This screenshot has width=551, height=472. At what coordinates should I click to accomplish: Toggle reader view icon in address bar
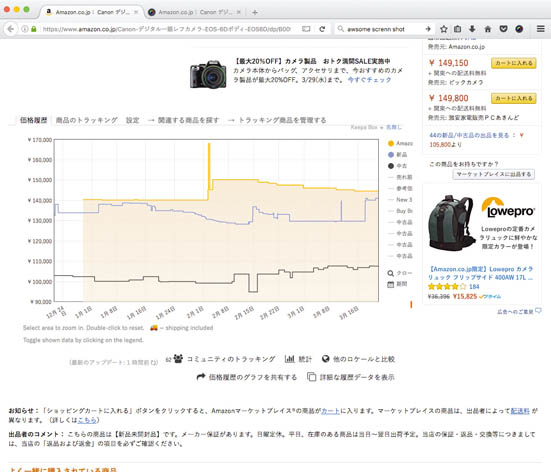[x=306, y=29]
